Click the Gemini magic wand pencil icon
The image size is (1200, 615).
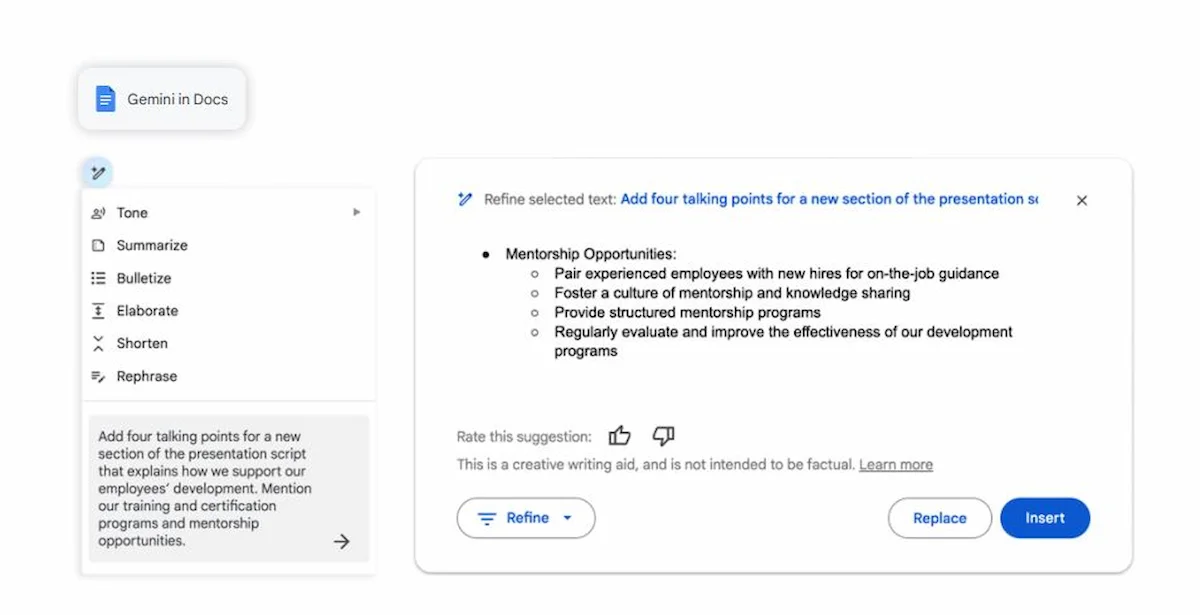pyautogui.click(x=98, y=173)
